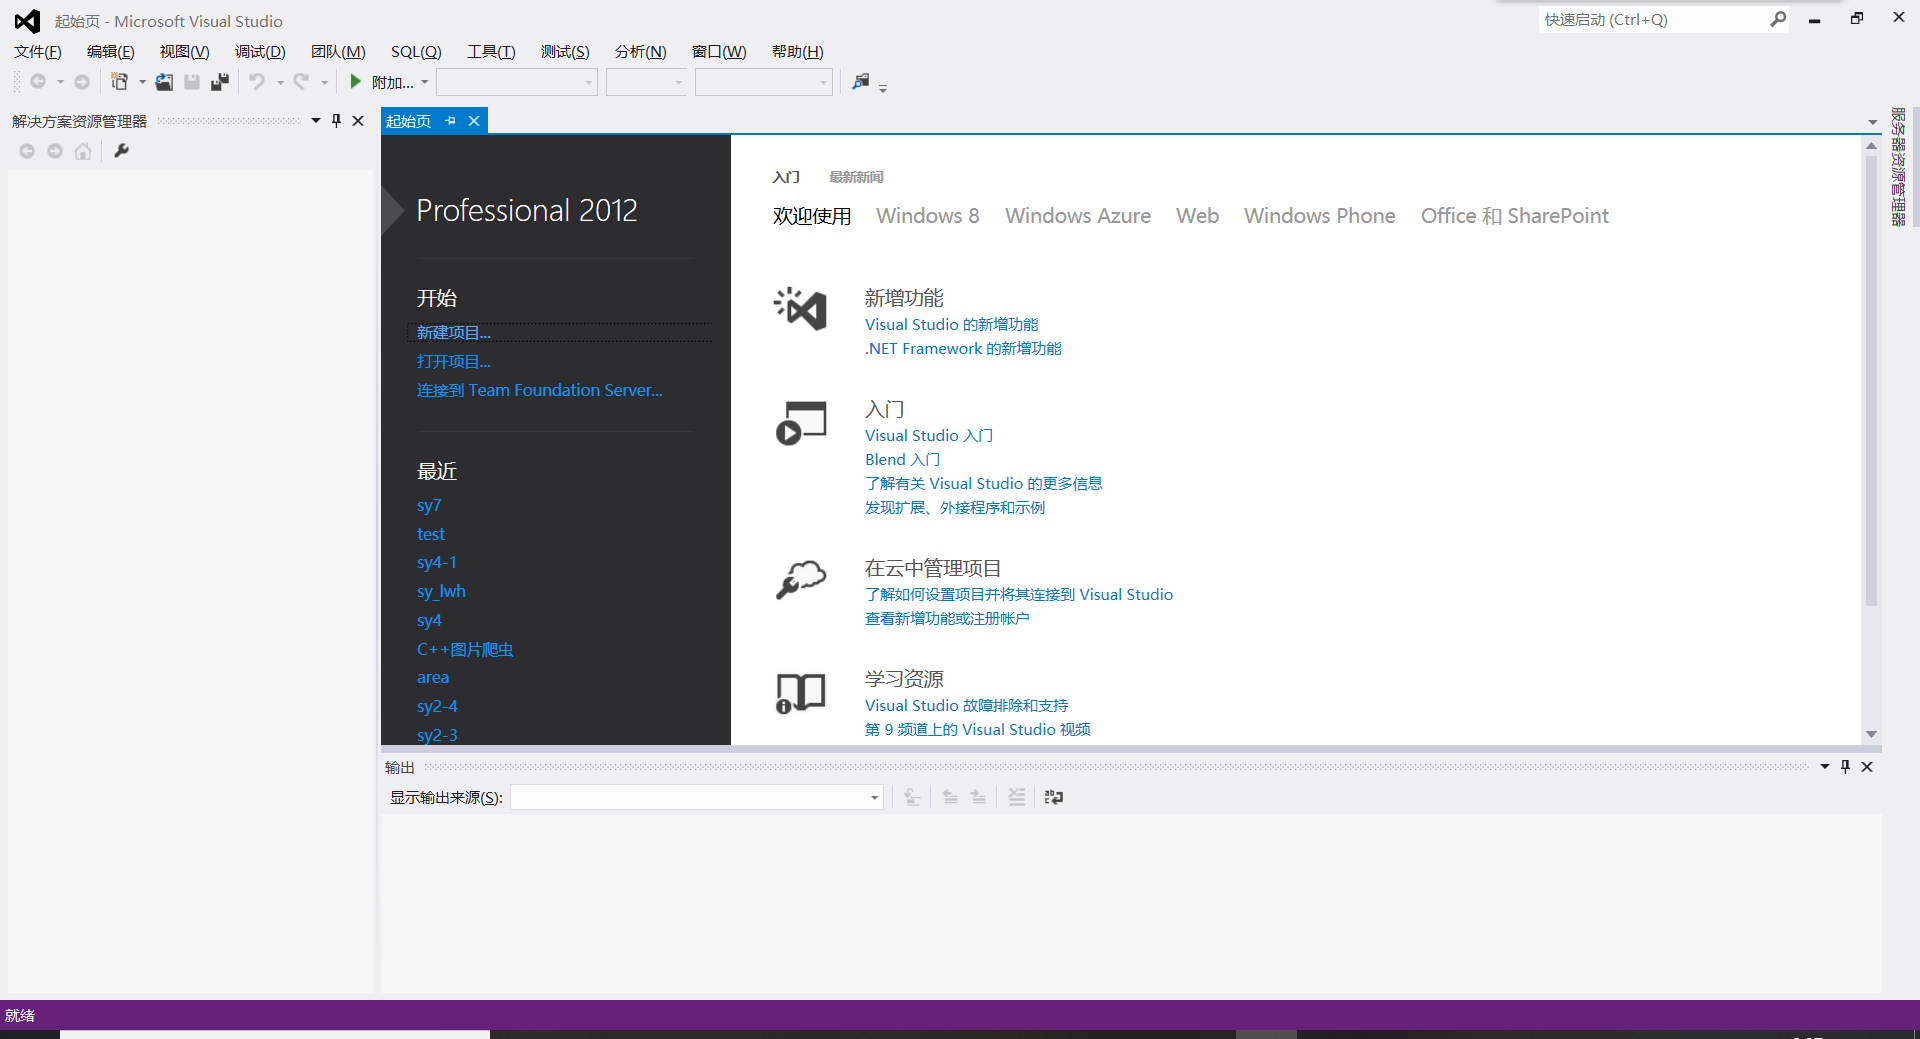Open recent project sy_lwh

[x=441, y=591]
